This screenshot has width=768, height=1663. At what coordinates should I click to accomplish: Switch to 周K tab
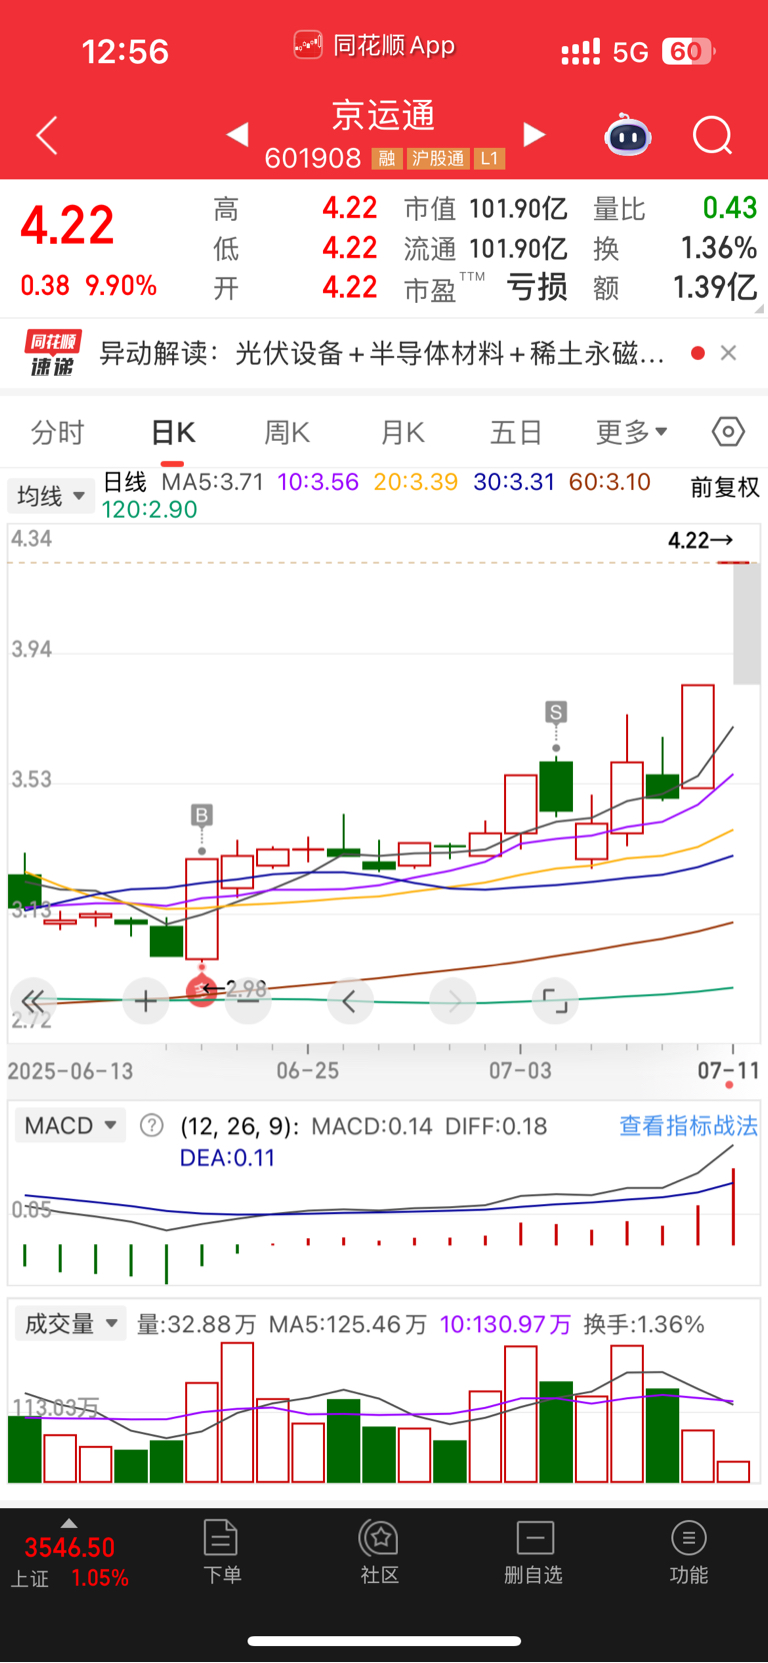[287, 432]
